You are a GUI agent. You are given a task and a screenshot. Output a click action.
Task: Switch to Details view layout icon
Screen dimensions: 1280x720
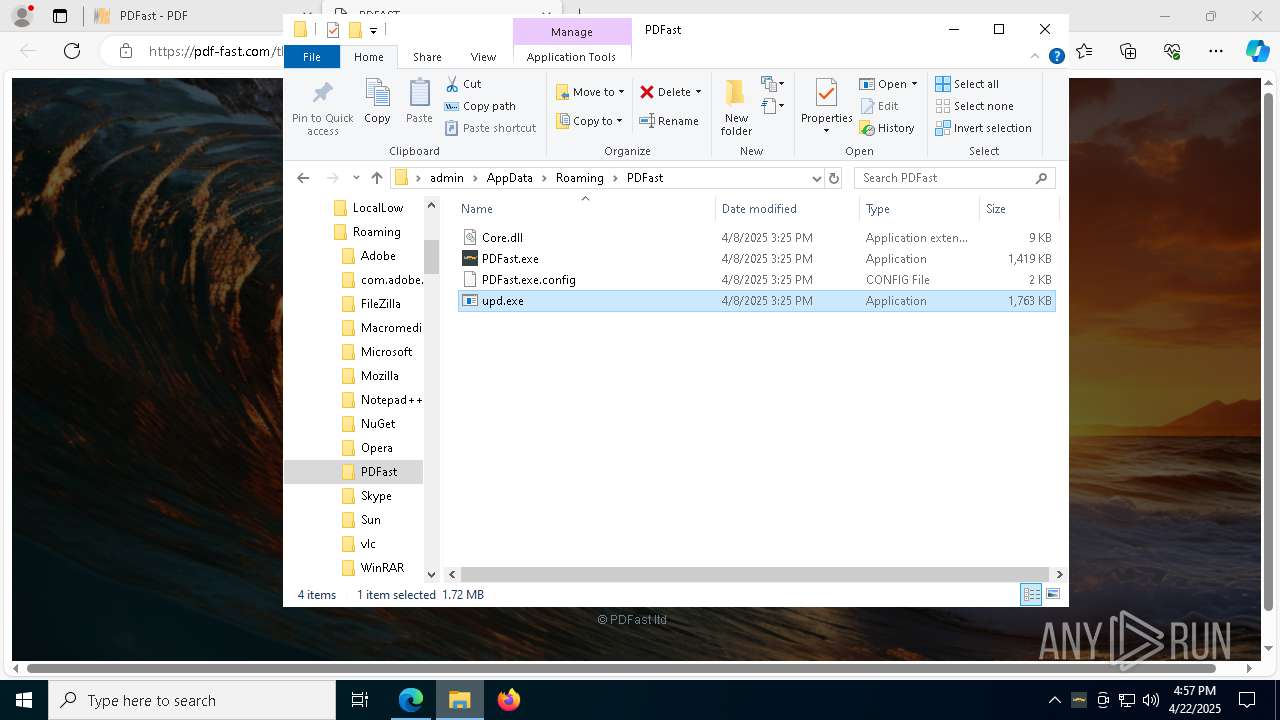tap(1031, 594)
